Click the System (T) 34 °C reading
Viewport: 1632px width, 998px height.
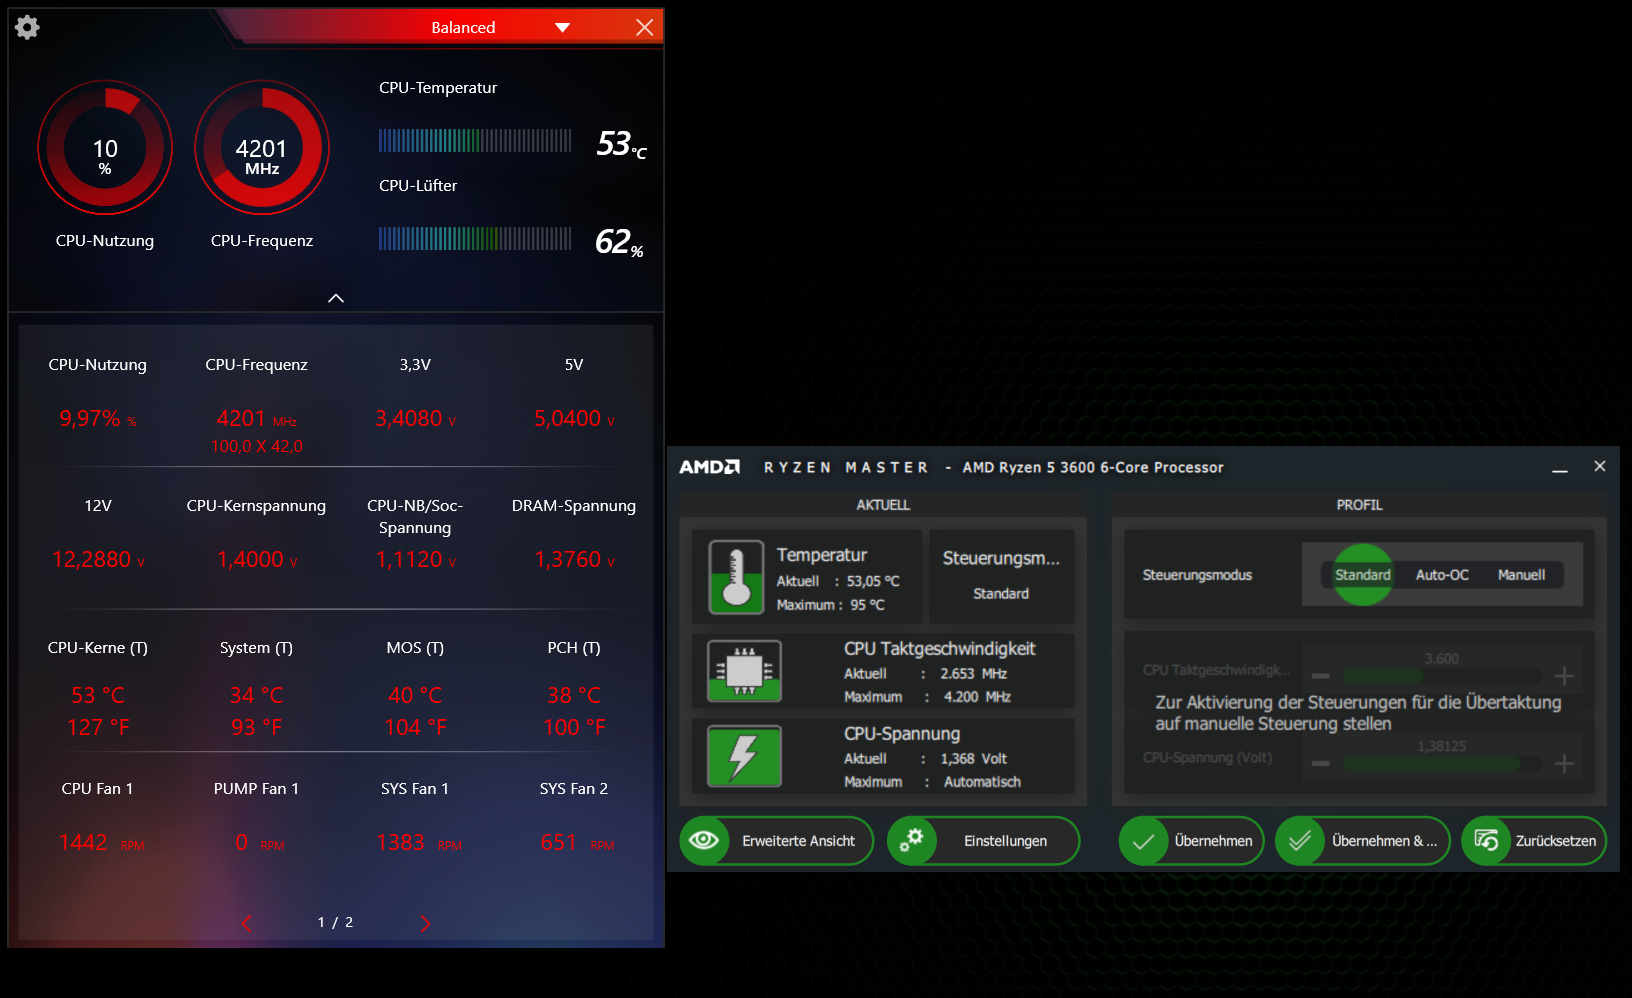pos(257,695)
